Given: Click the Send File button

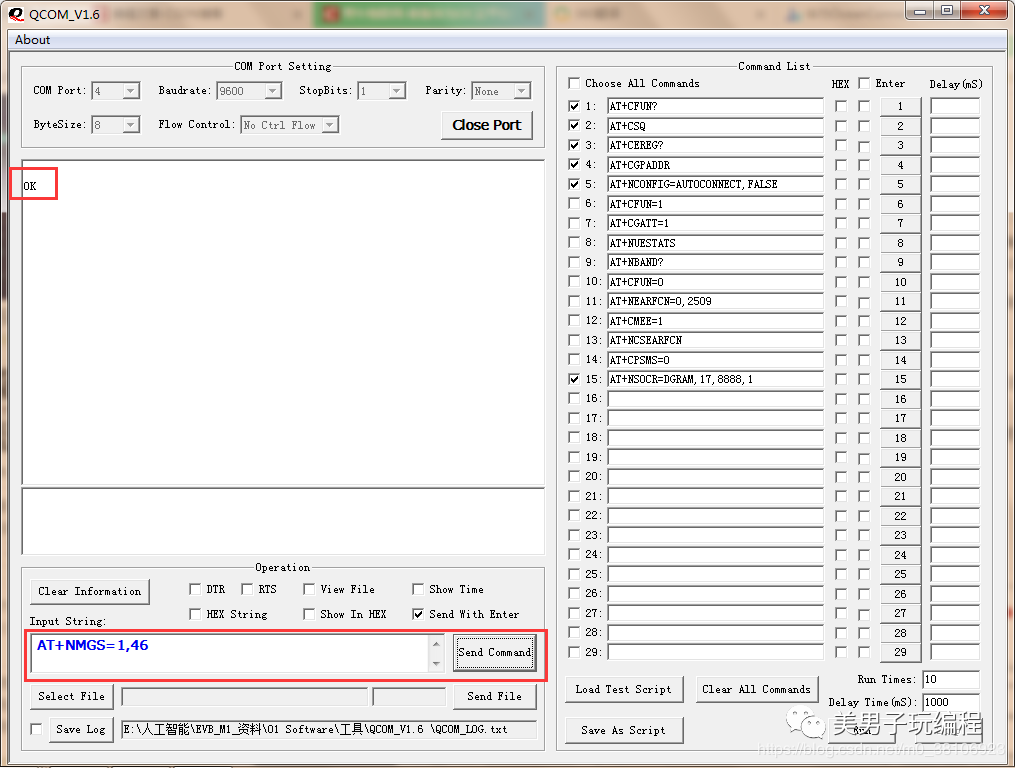Looking at the screenshot, I should click(495, 696).
